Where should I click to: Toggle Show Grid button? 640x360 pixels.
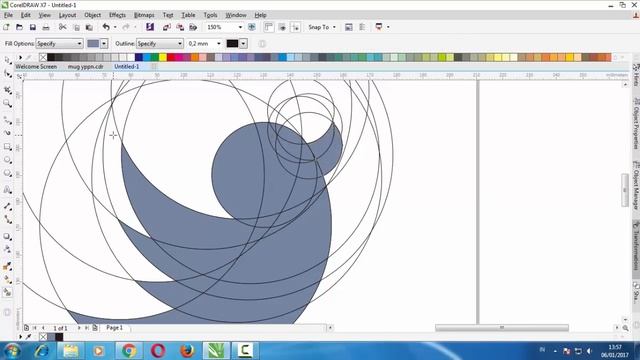pyautogui.click(x=282, y=27)
